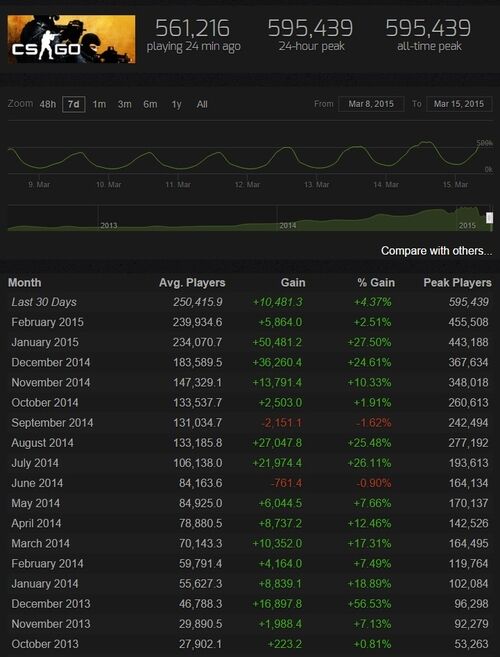
Task: Select the May 2014 row label
Action: tap(36, 503)
